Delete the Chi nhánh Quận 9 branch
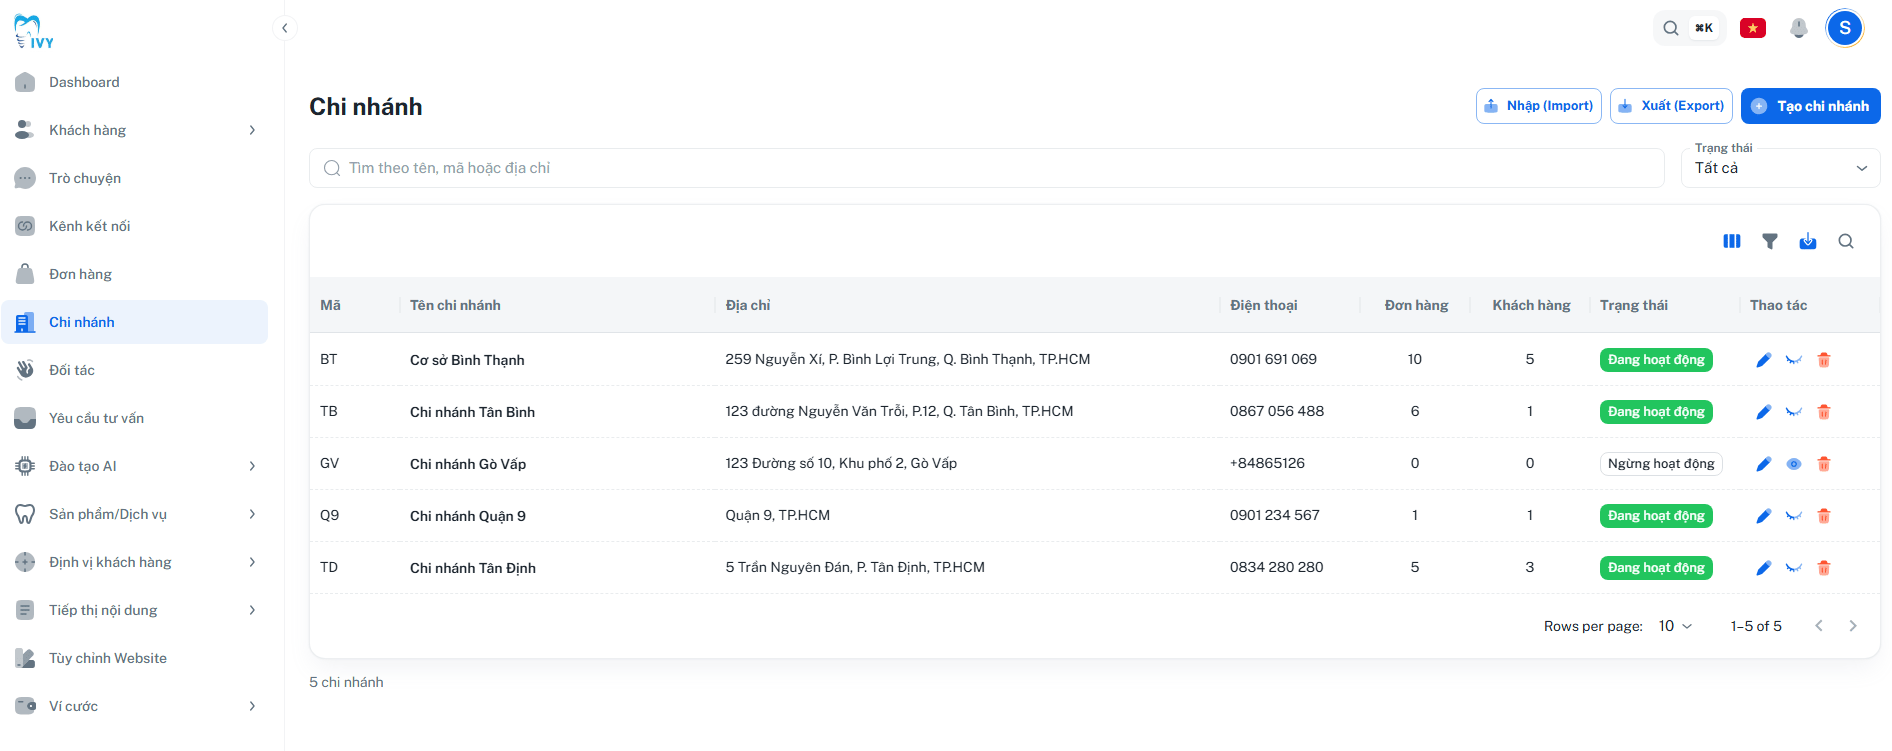Image resolution: width=1892 pixels, height=751 pixels. coord(1824,516)
